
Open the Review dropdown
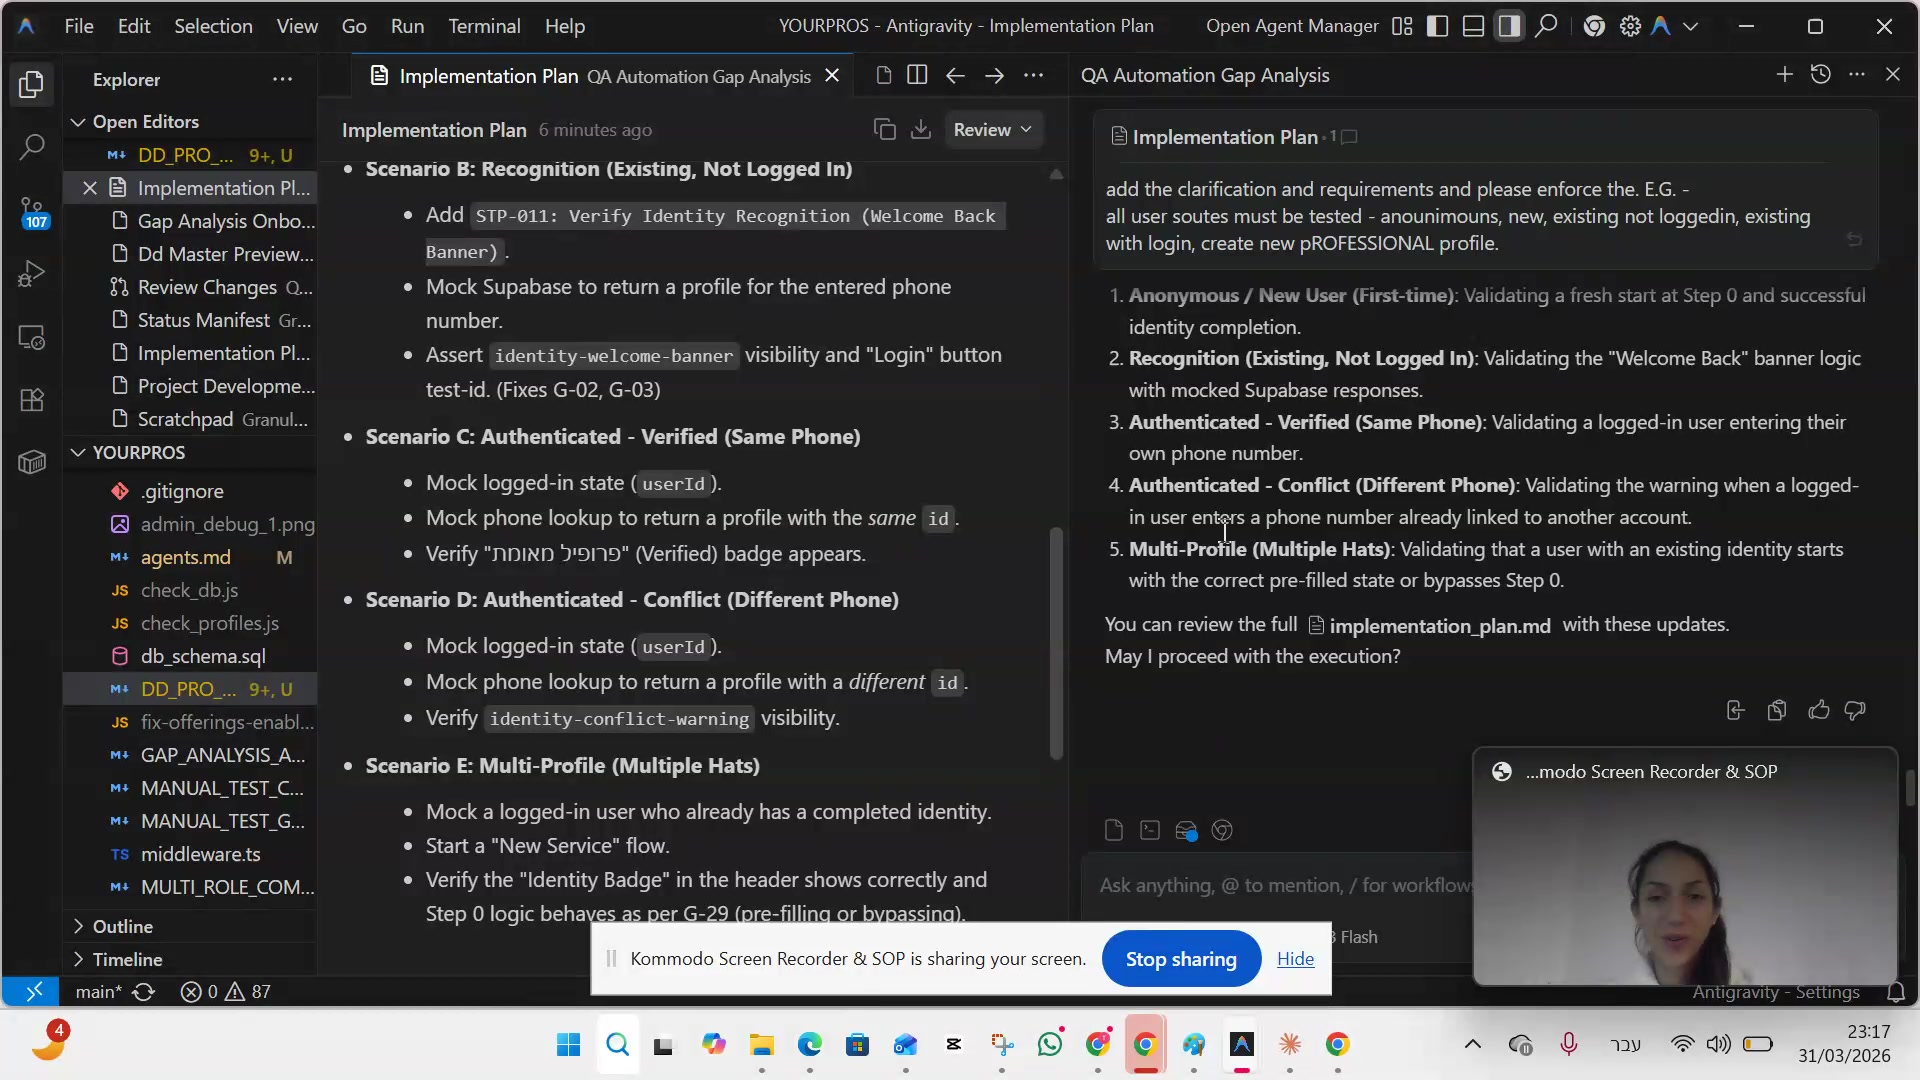point(992,130)
